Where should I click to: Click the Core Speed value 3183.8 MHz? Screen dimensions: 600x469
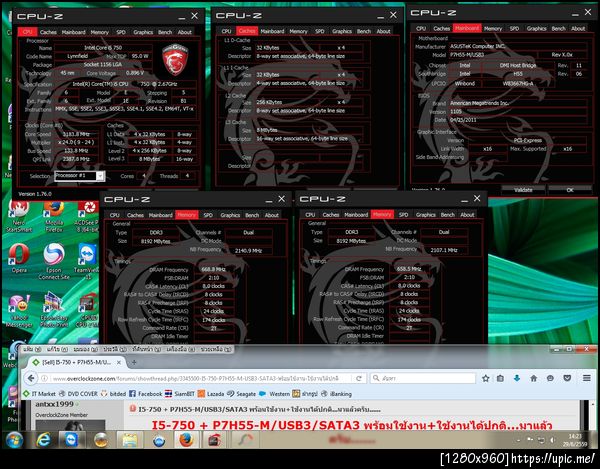pyautogui.click(x=76, y=134)
